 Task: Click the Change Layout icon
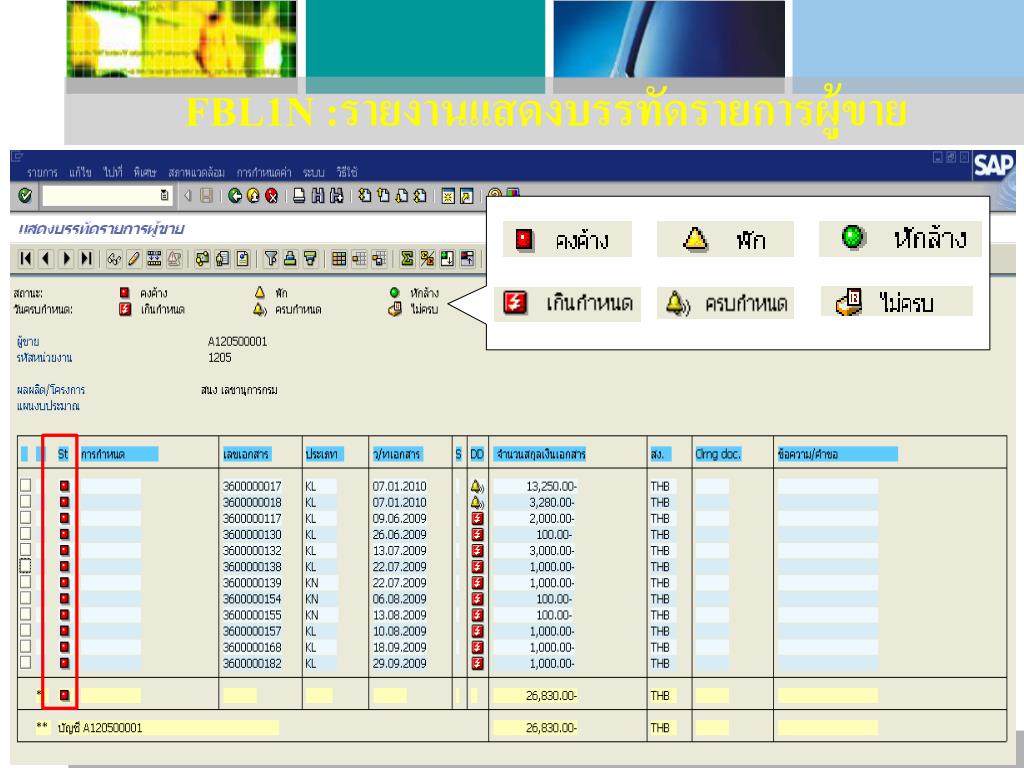click(359, 259)
